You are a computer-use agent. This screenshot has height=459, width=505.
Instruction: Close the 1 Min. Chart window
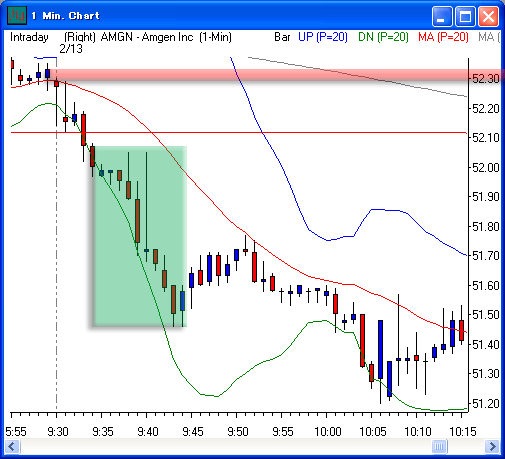pyautogui.click(x=488, y=16)
